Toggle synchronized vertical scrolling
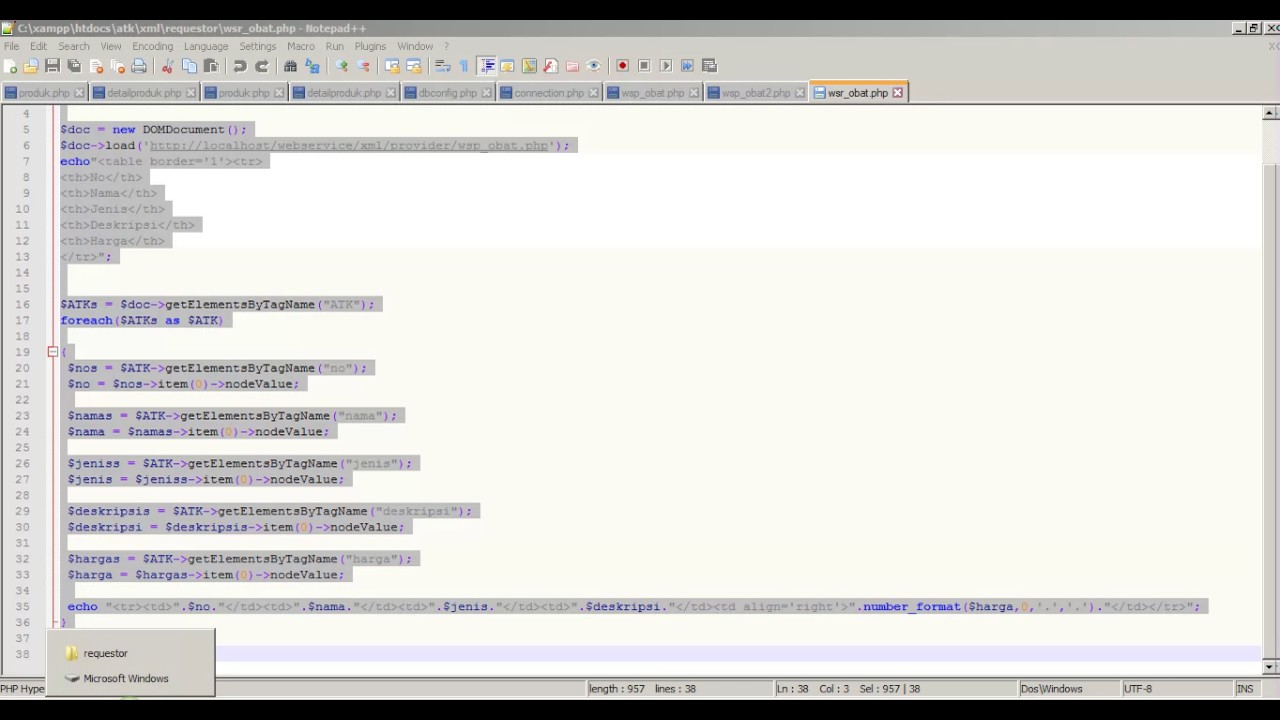The width and height of the screenshot is (1280, 720). coord(392,66)
